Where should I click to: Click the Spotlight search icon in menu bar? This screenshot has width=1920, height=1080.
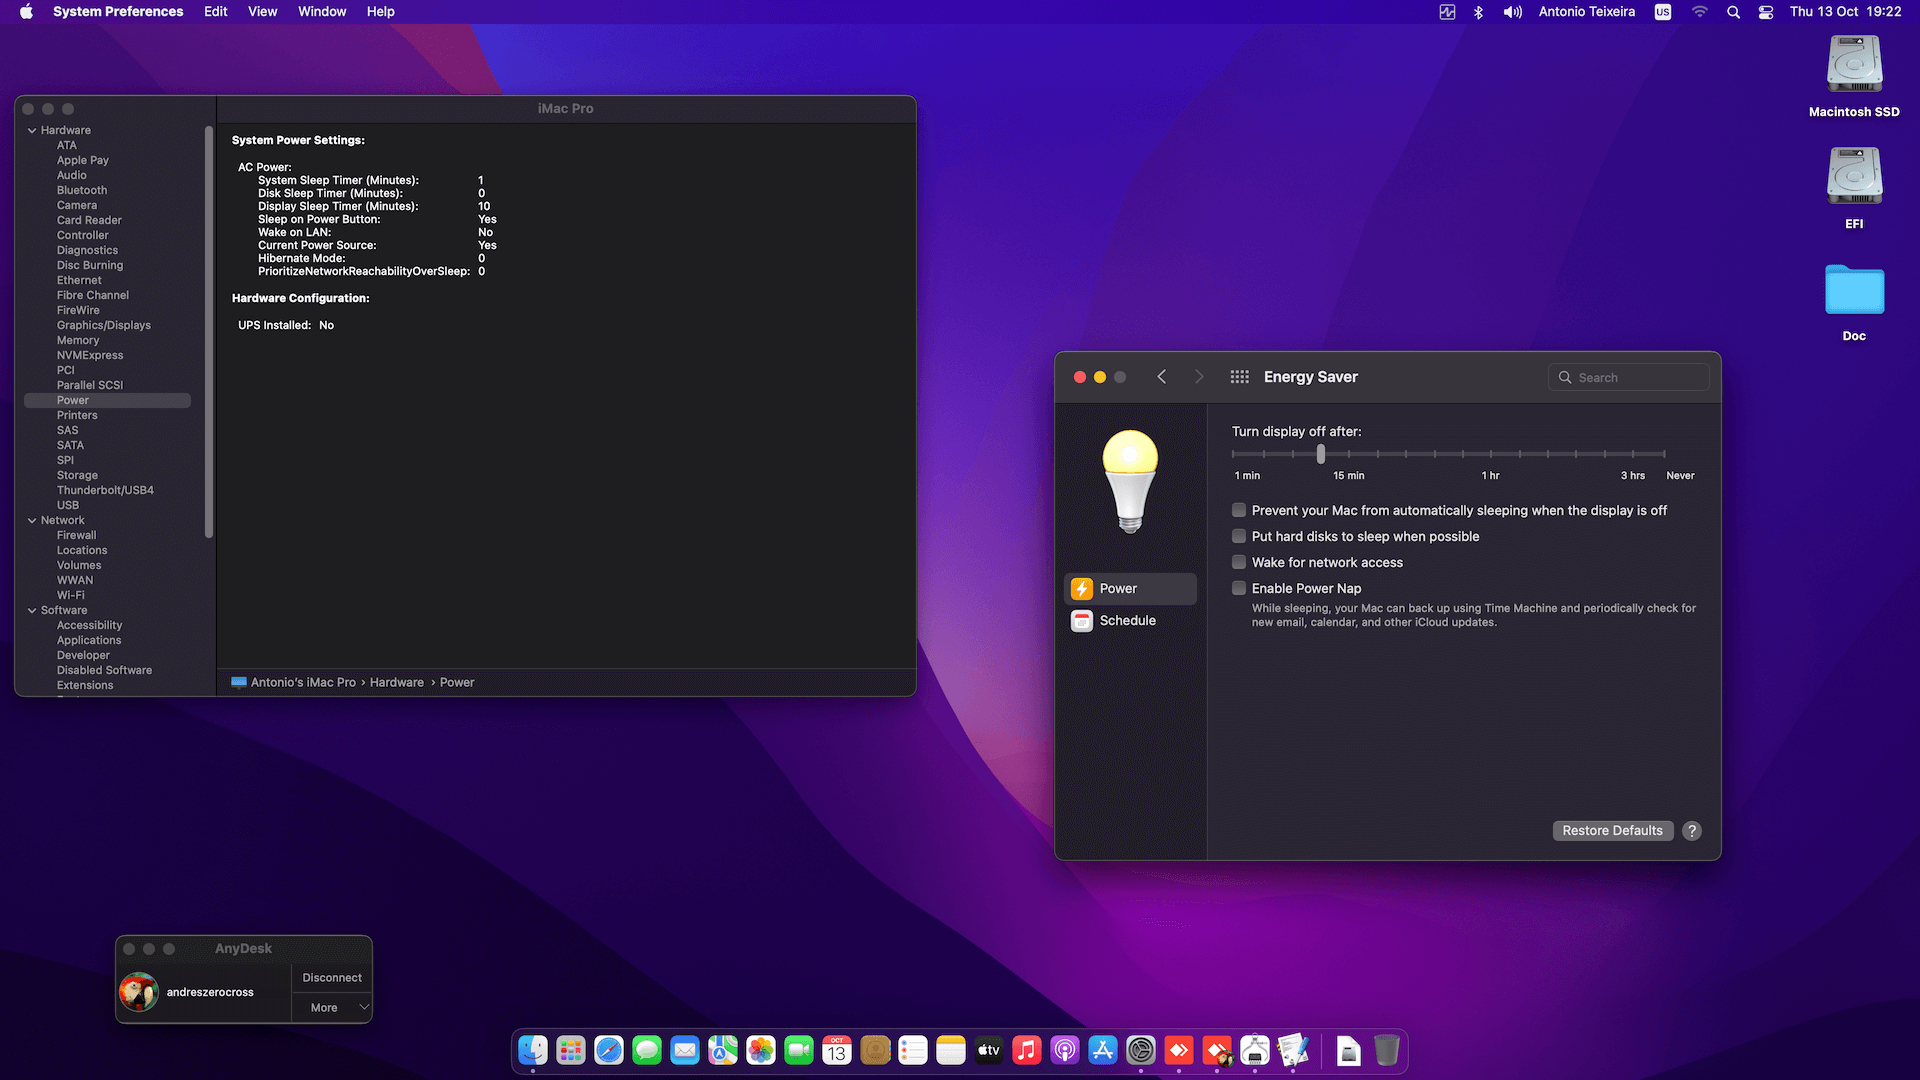tap(1733, 12)
